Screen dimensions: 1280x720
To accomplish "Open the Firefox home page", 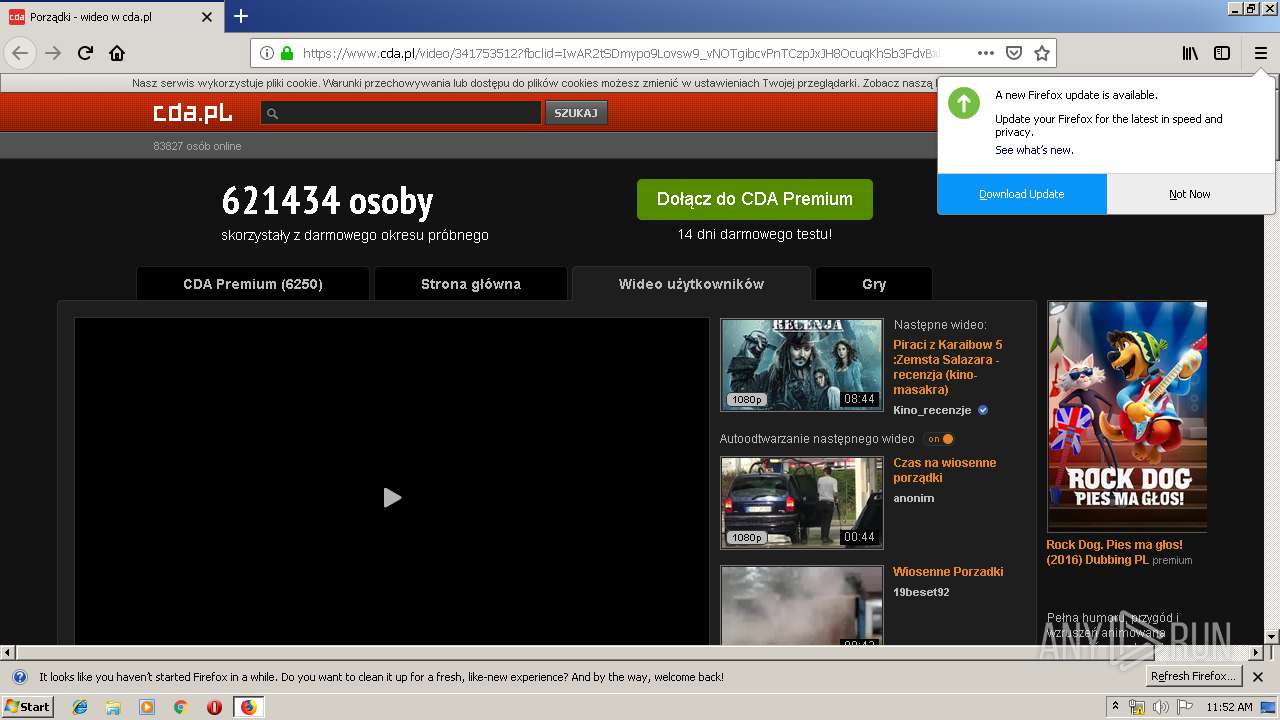I will coord(117,53).
